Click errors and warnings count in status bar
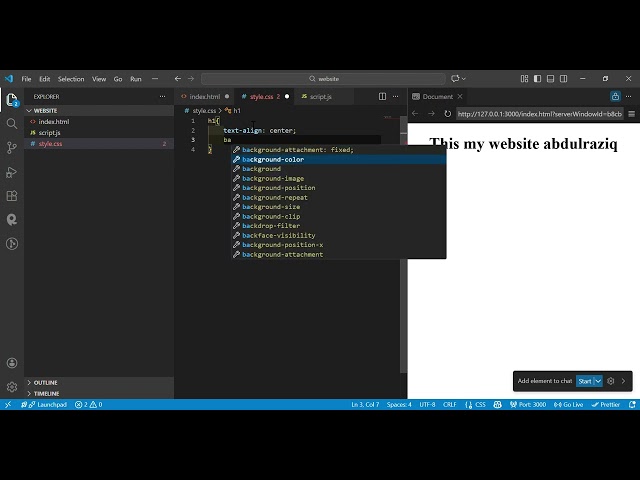 click(x=89, y=404)
